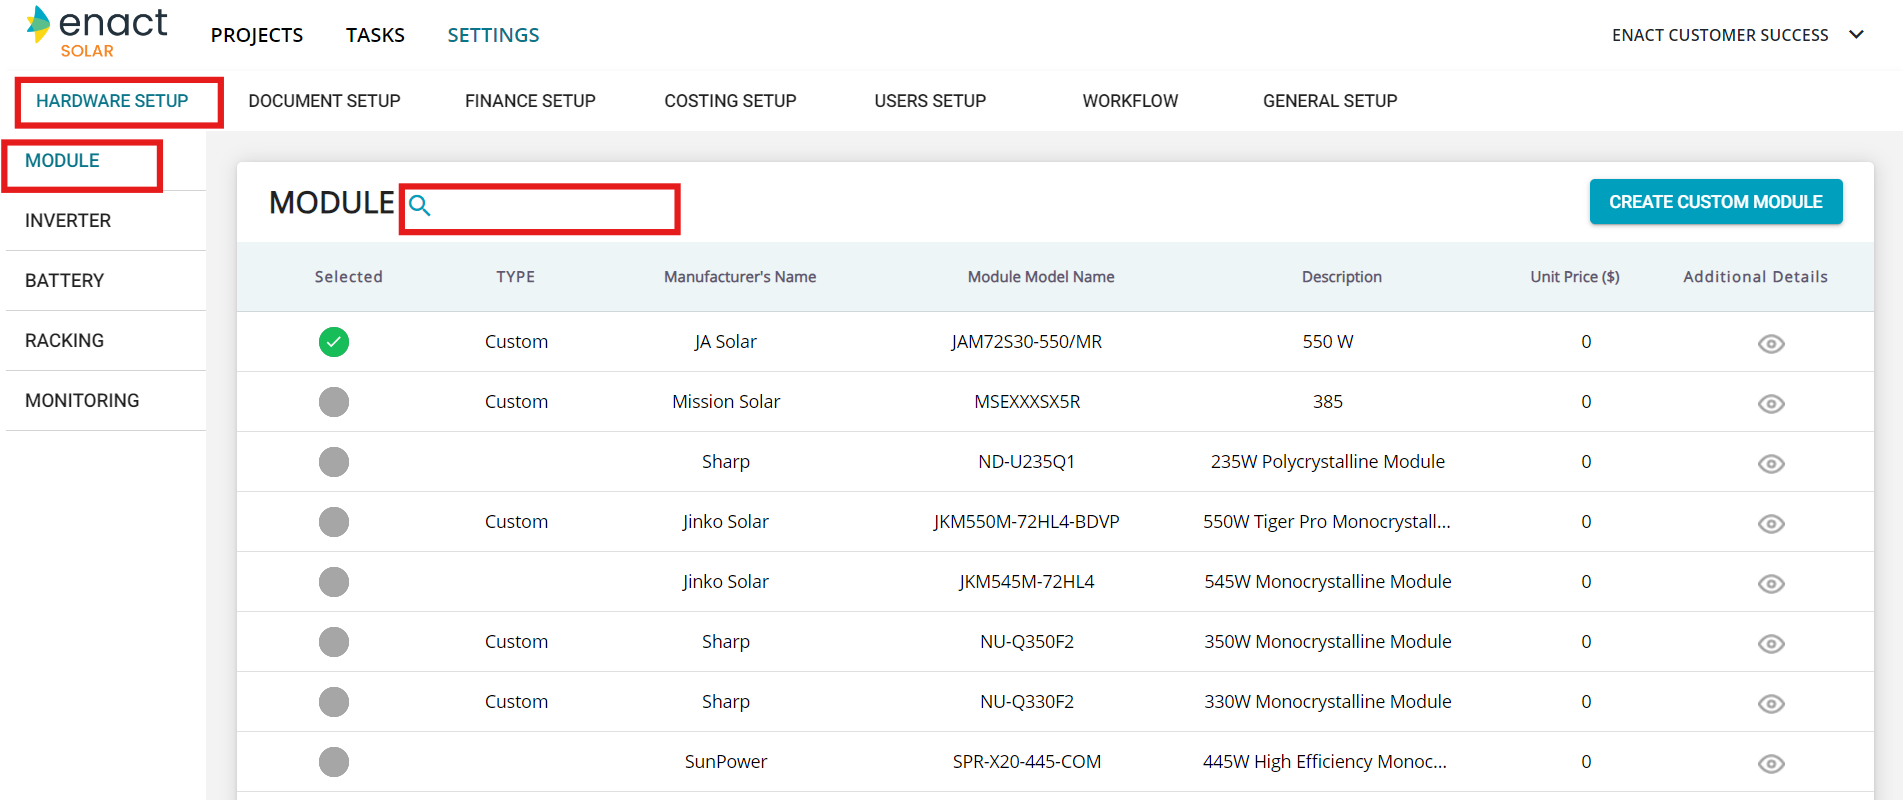
Task: Select the NU-Q330F2 module circle
Action: (x=334, y=702)
